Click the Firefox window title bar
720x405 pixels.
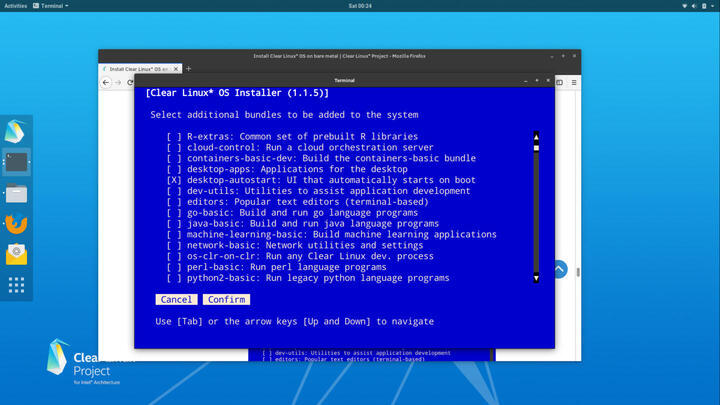click(339, 56)
